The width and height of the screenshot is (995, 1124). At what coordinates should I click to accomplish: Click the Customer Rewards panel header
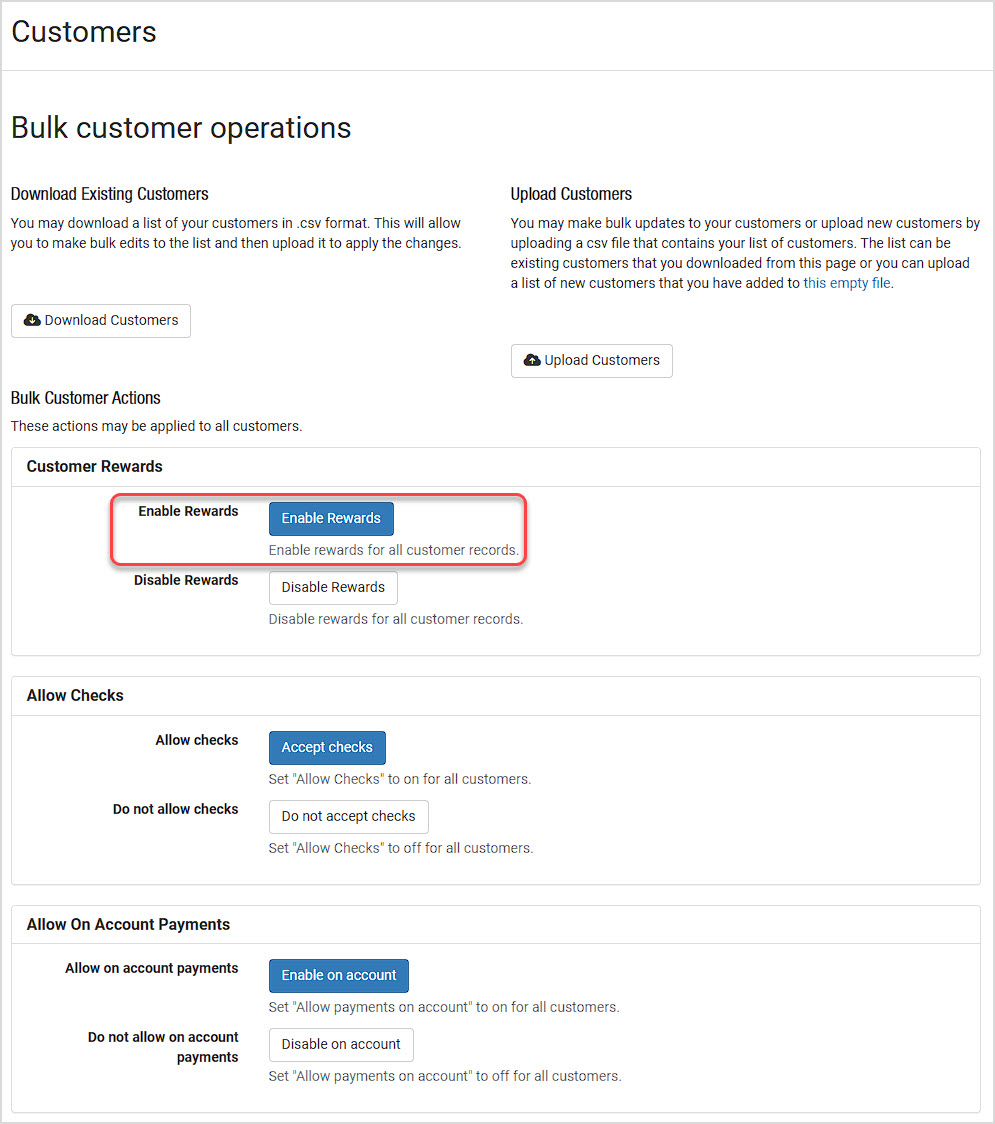[496, 467]
